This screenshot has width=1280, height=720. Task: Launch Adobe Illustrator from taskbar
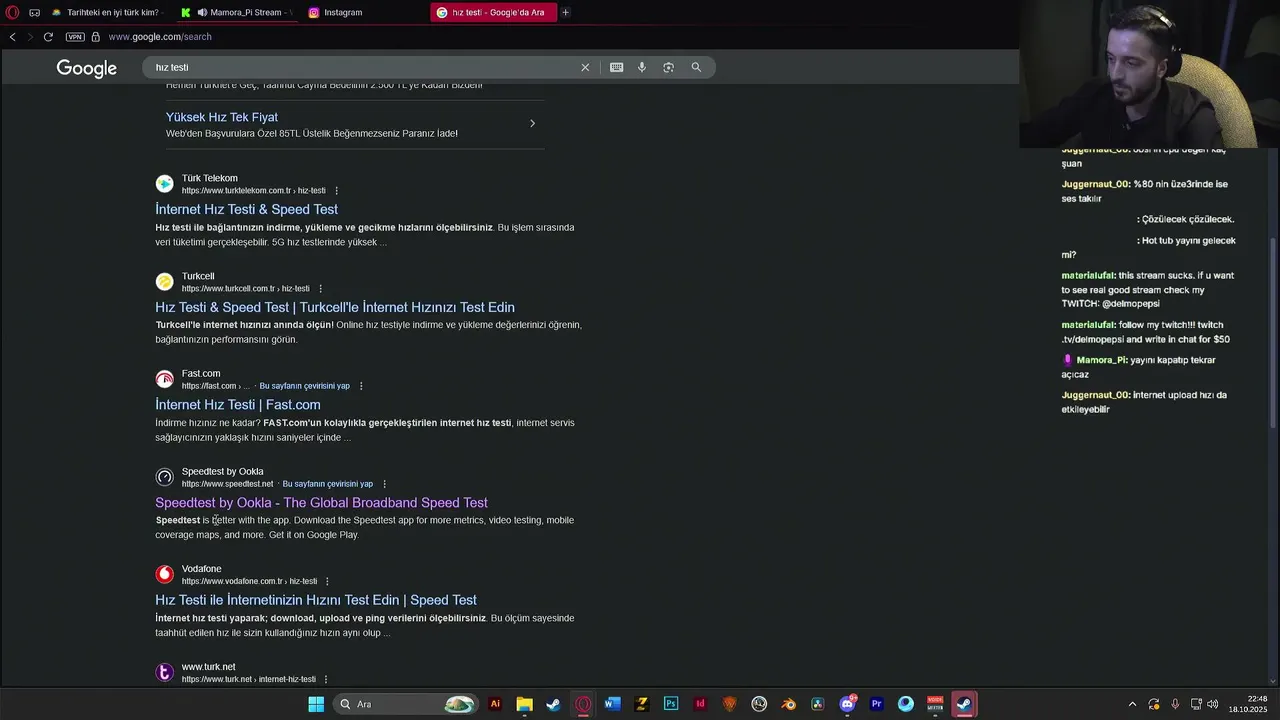point(495,704)
